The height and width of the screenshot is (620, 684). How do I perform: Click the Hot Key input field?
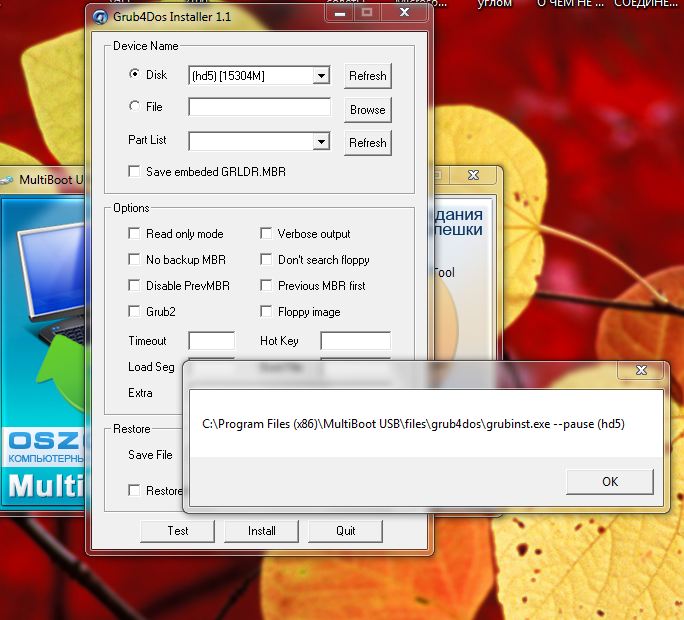[x=355, y=341]
